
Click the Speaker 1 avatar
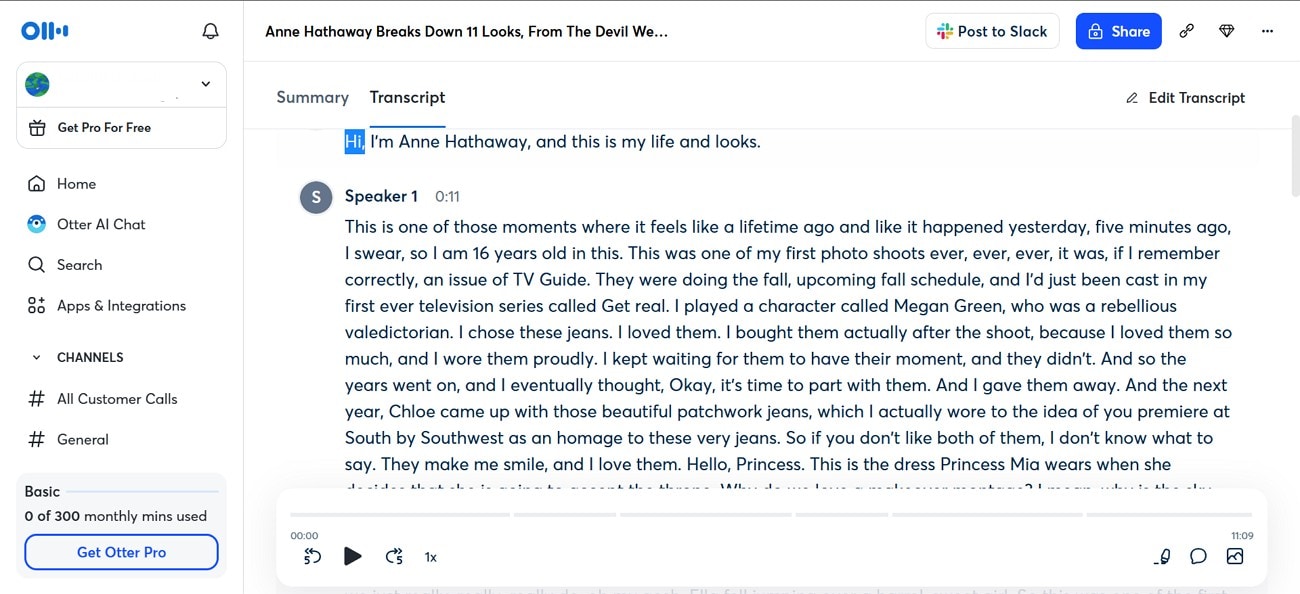[x=316, y=197]
